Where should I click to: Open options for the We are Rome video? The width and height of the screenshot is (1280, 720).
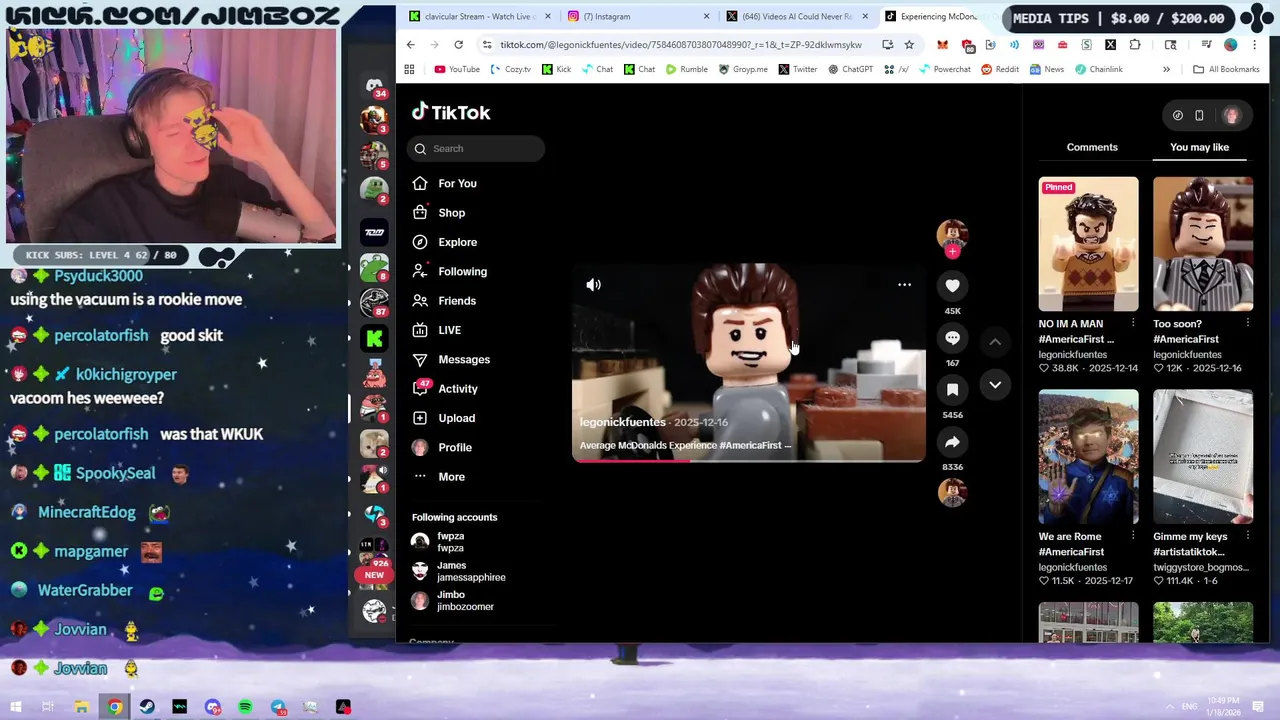click(1133, 536)
